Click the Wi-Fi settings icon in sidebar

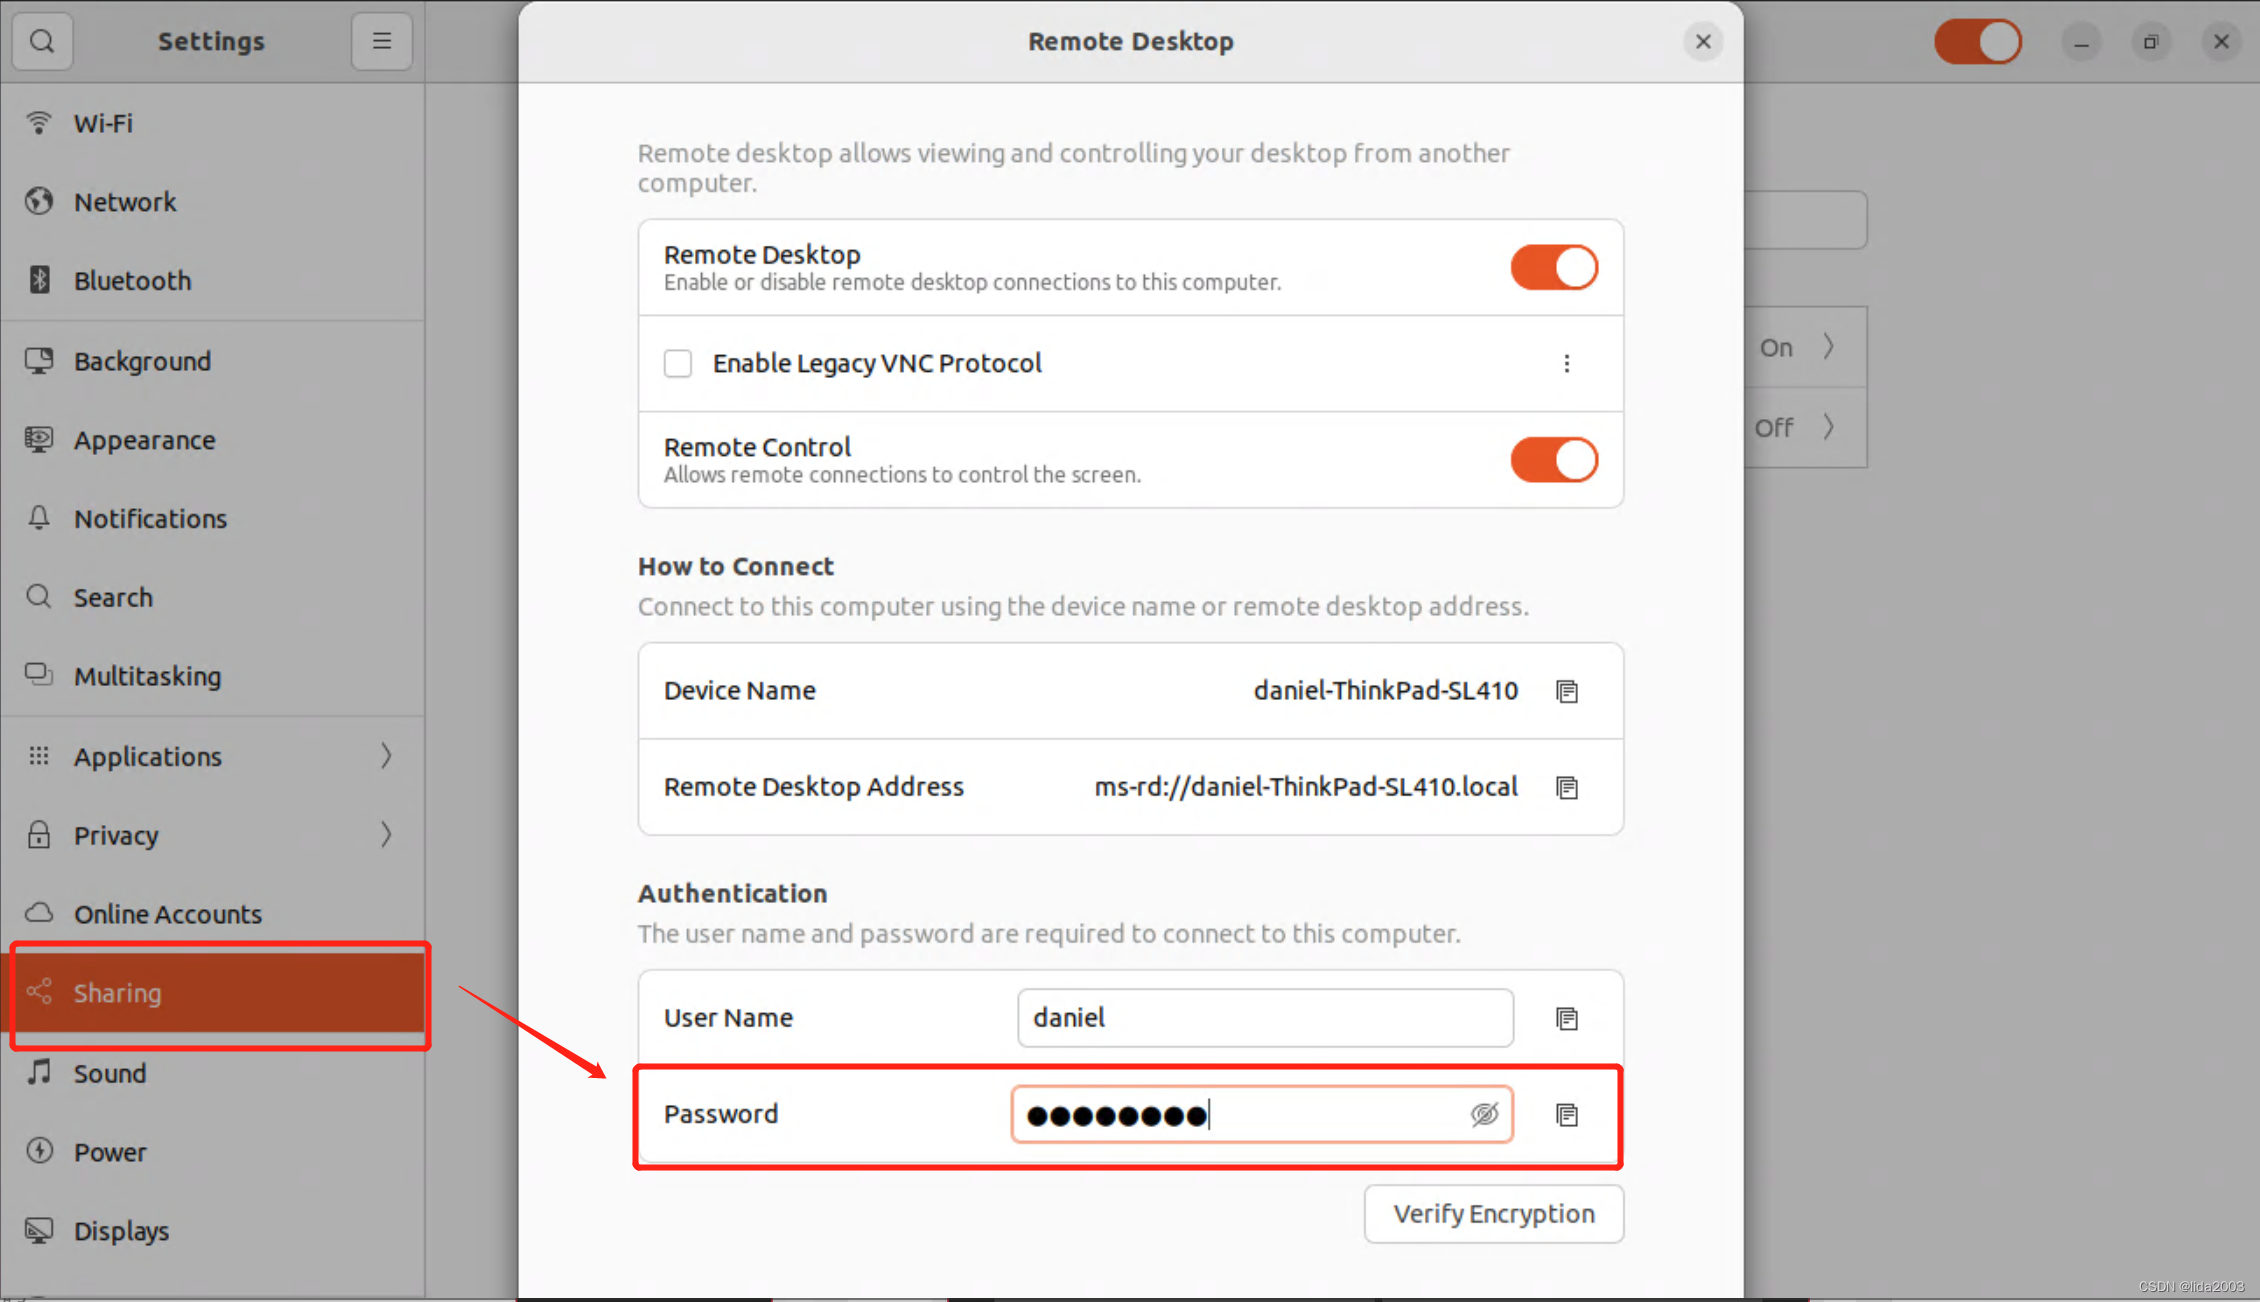click(42, 123)
